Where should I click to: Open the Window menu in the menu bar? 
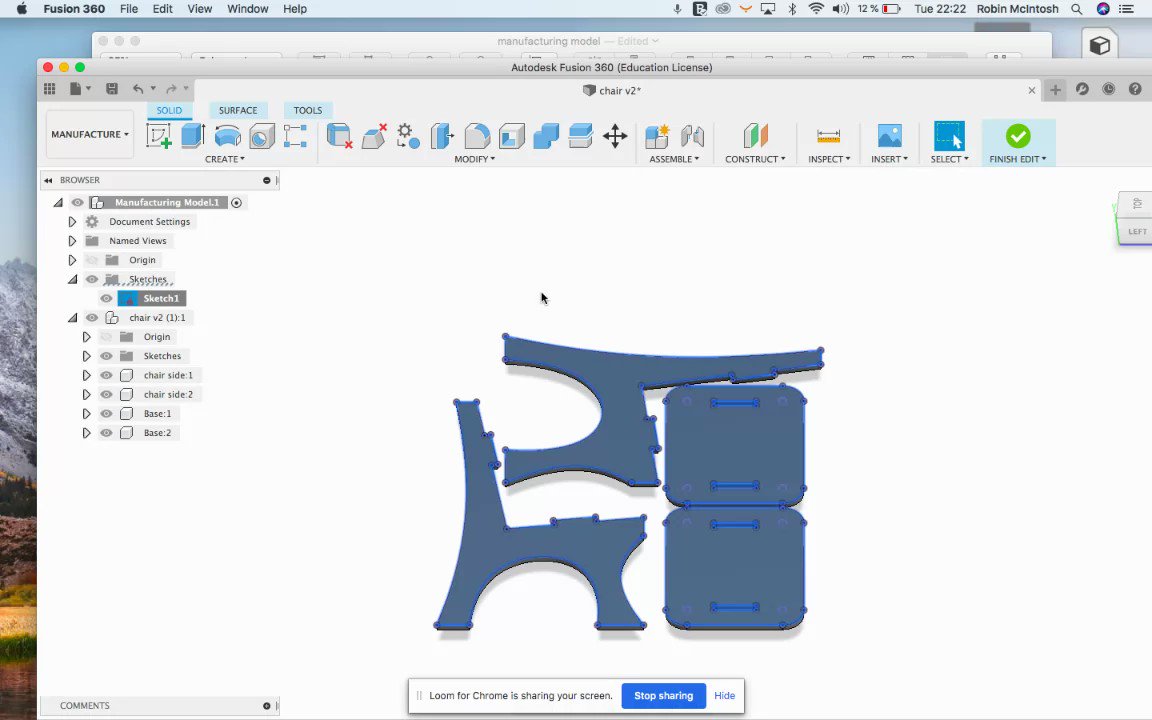(x=248, y=9)
